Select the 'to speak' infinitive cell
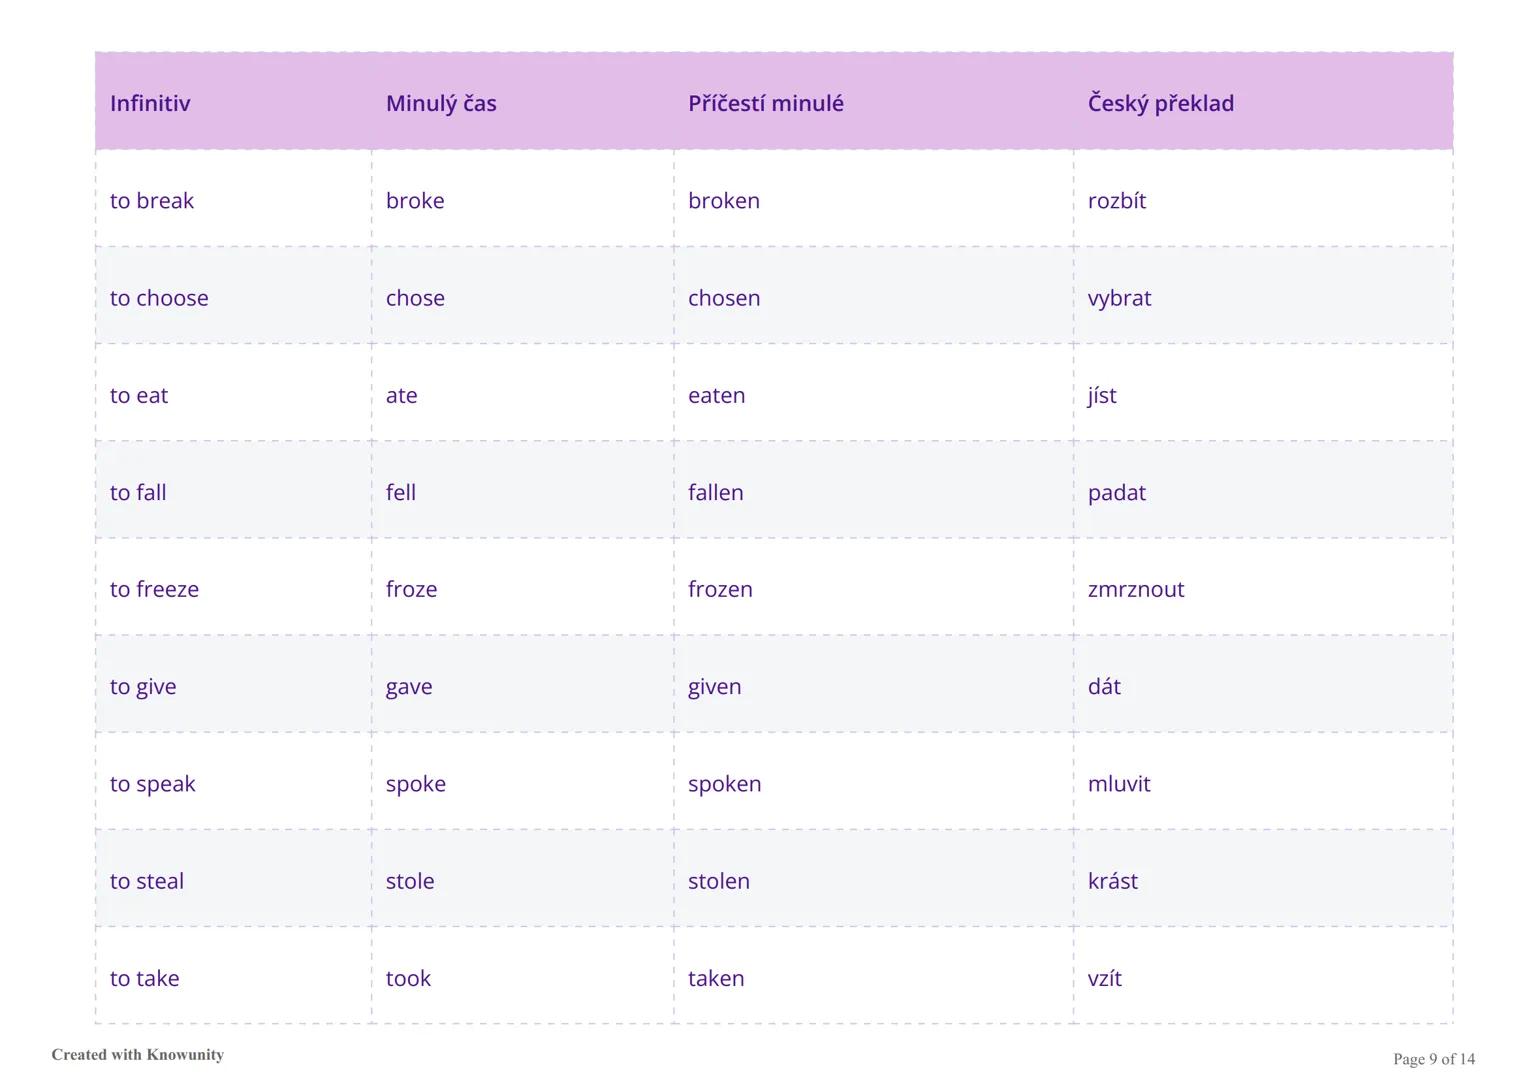The width and height of the screenshot is (1527, 1080). tap(153, 784)
